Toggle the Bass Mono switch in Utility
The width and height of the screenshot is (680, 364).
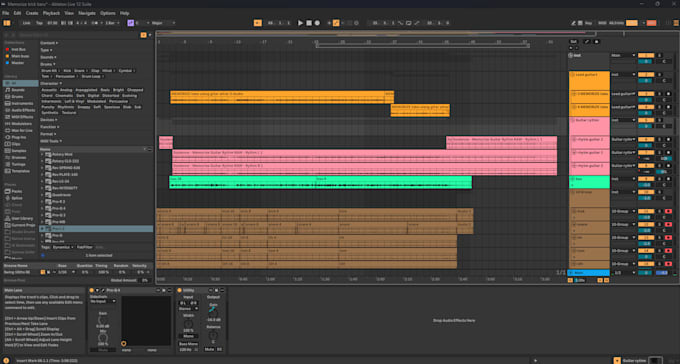(188, 344)
